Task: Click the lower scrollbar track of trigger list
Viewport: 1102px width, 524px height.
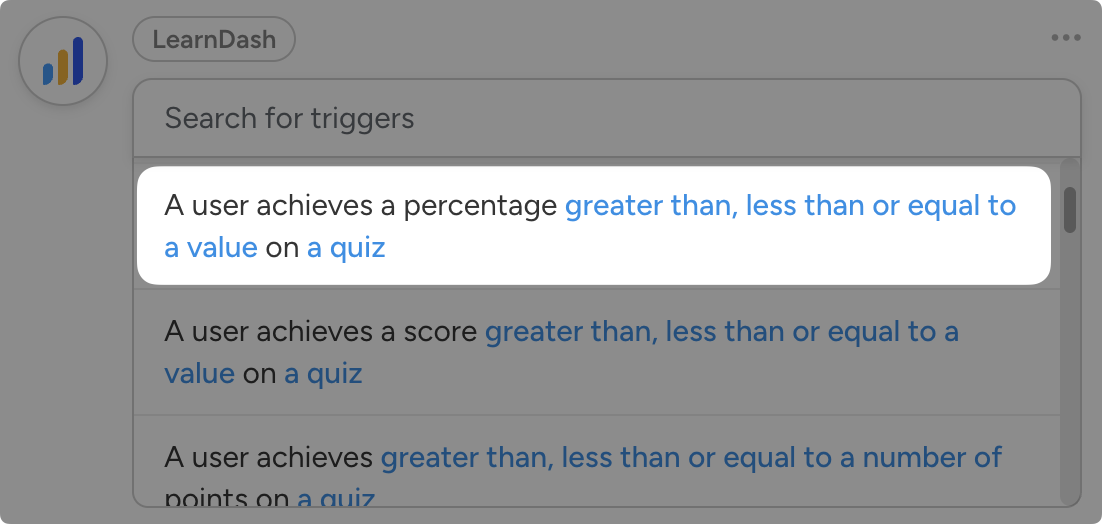Action: pyautogui.click(x=1069, y=400)
